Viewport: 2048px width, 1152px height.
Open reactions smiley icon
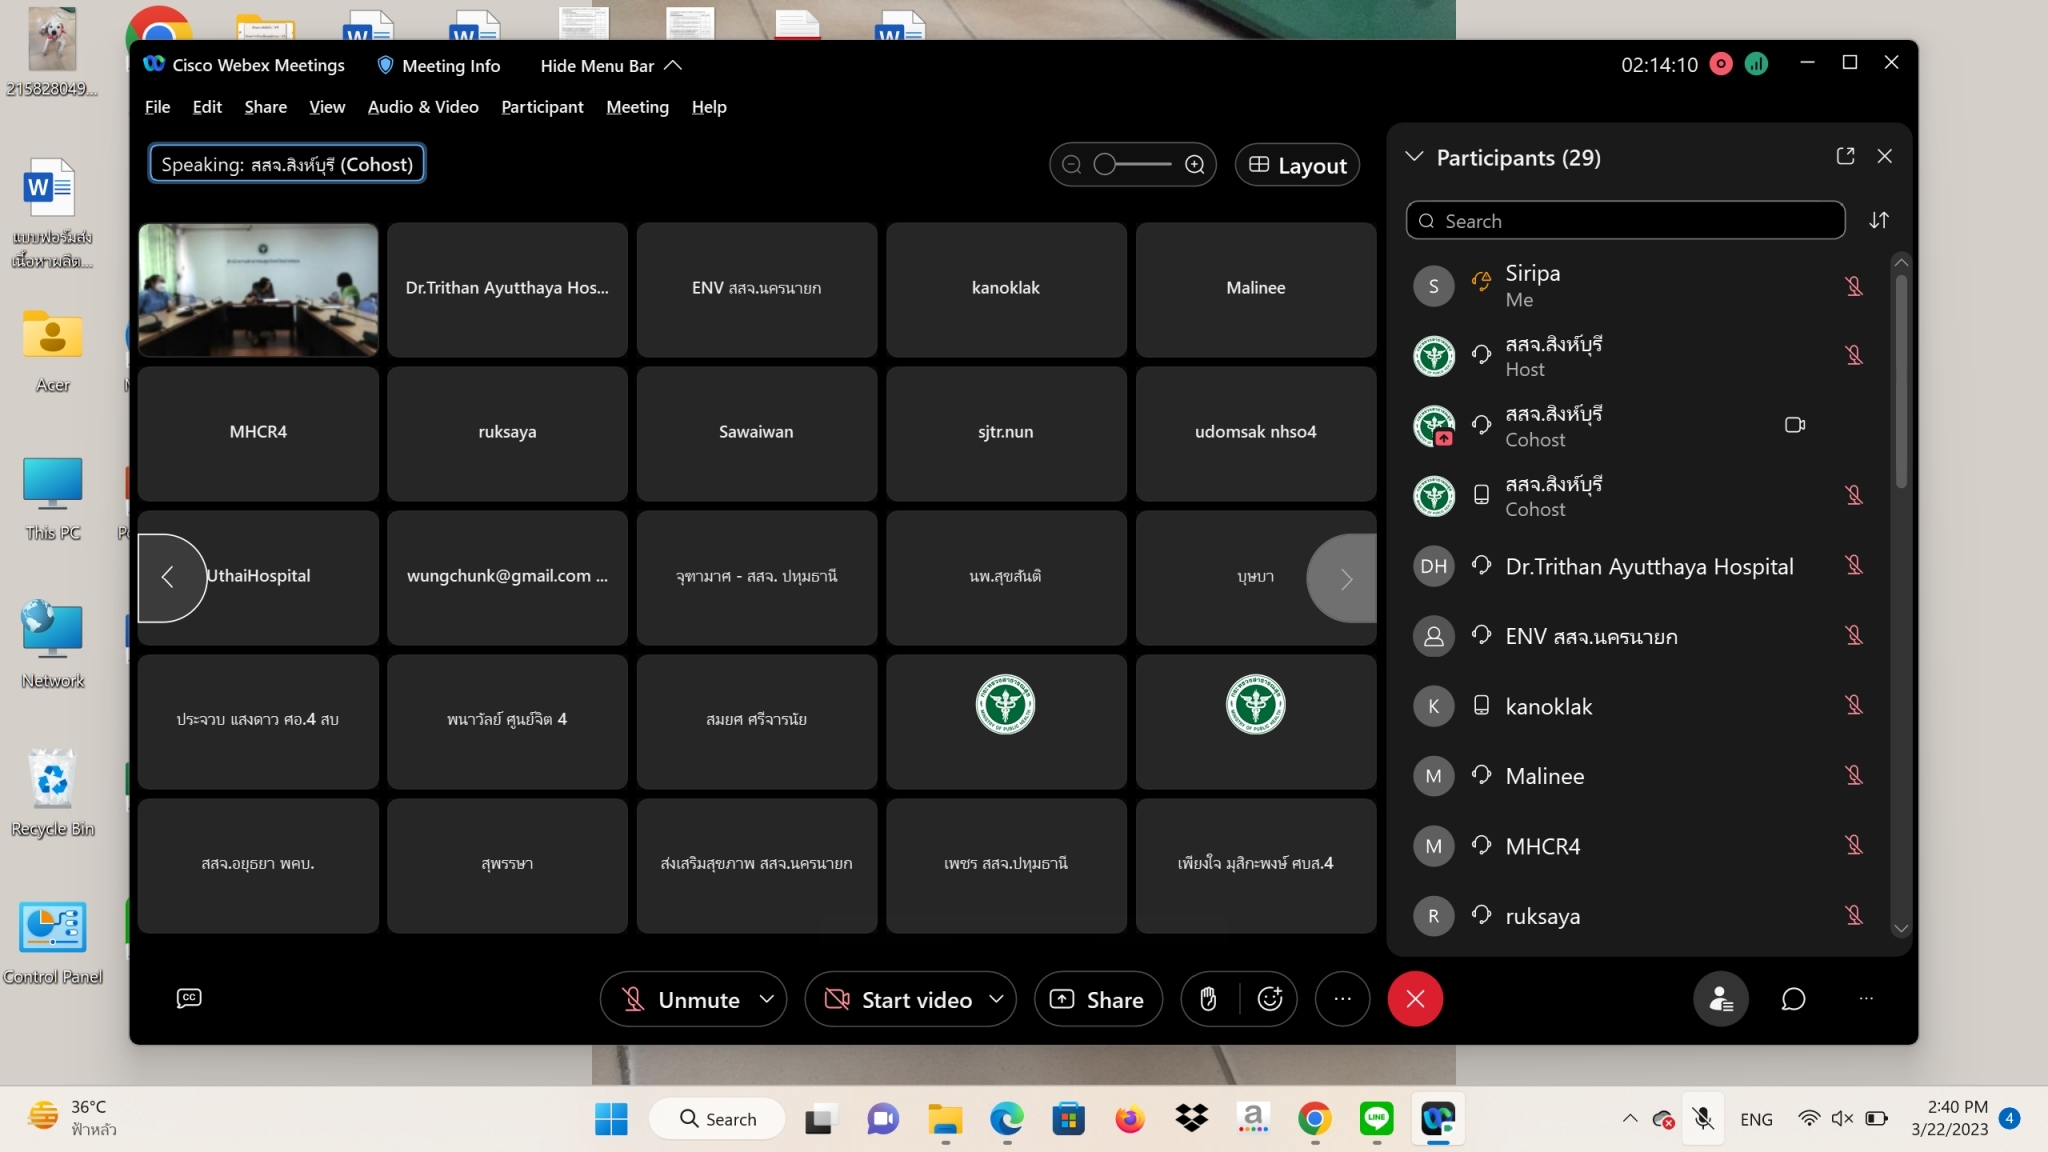coord(1270,999)
